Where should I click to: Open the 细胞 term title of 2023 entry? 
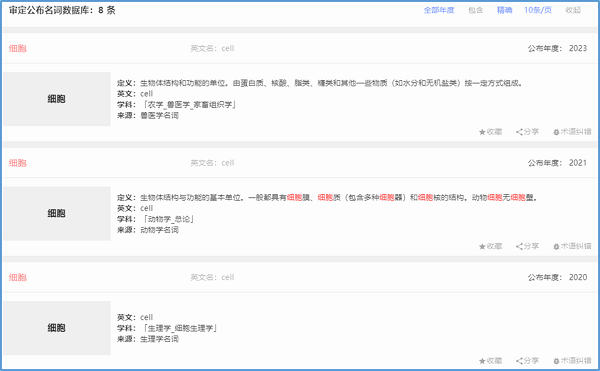(18, 48)
